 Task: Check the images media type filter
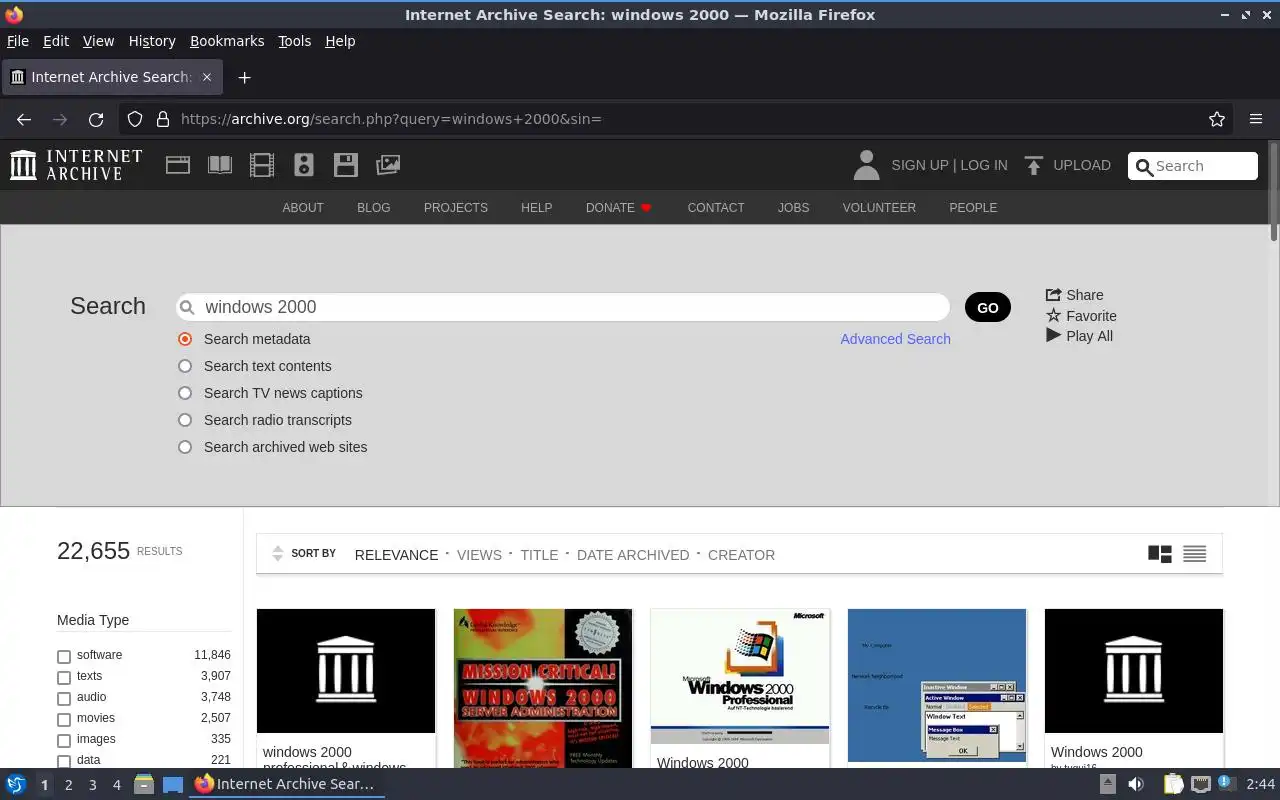pos(64,741)
